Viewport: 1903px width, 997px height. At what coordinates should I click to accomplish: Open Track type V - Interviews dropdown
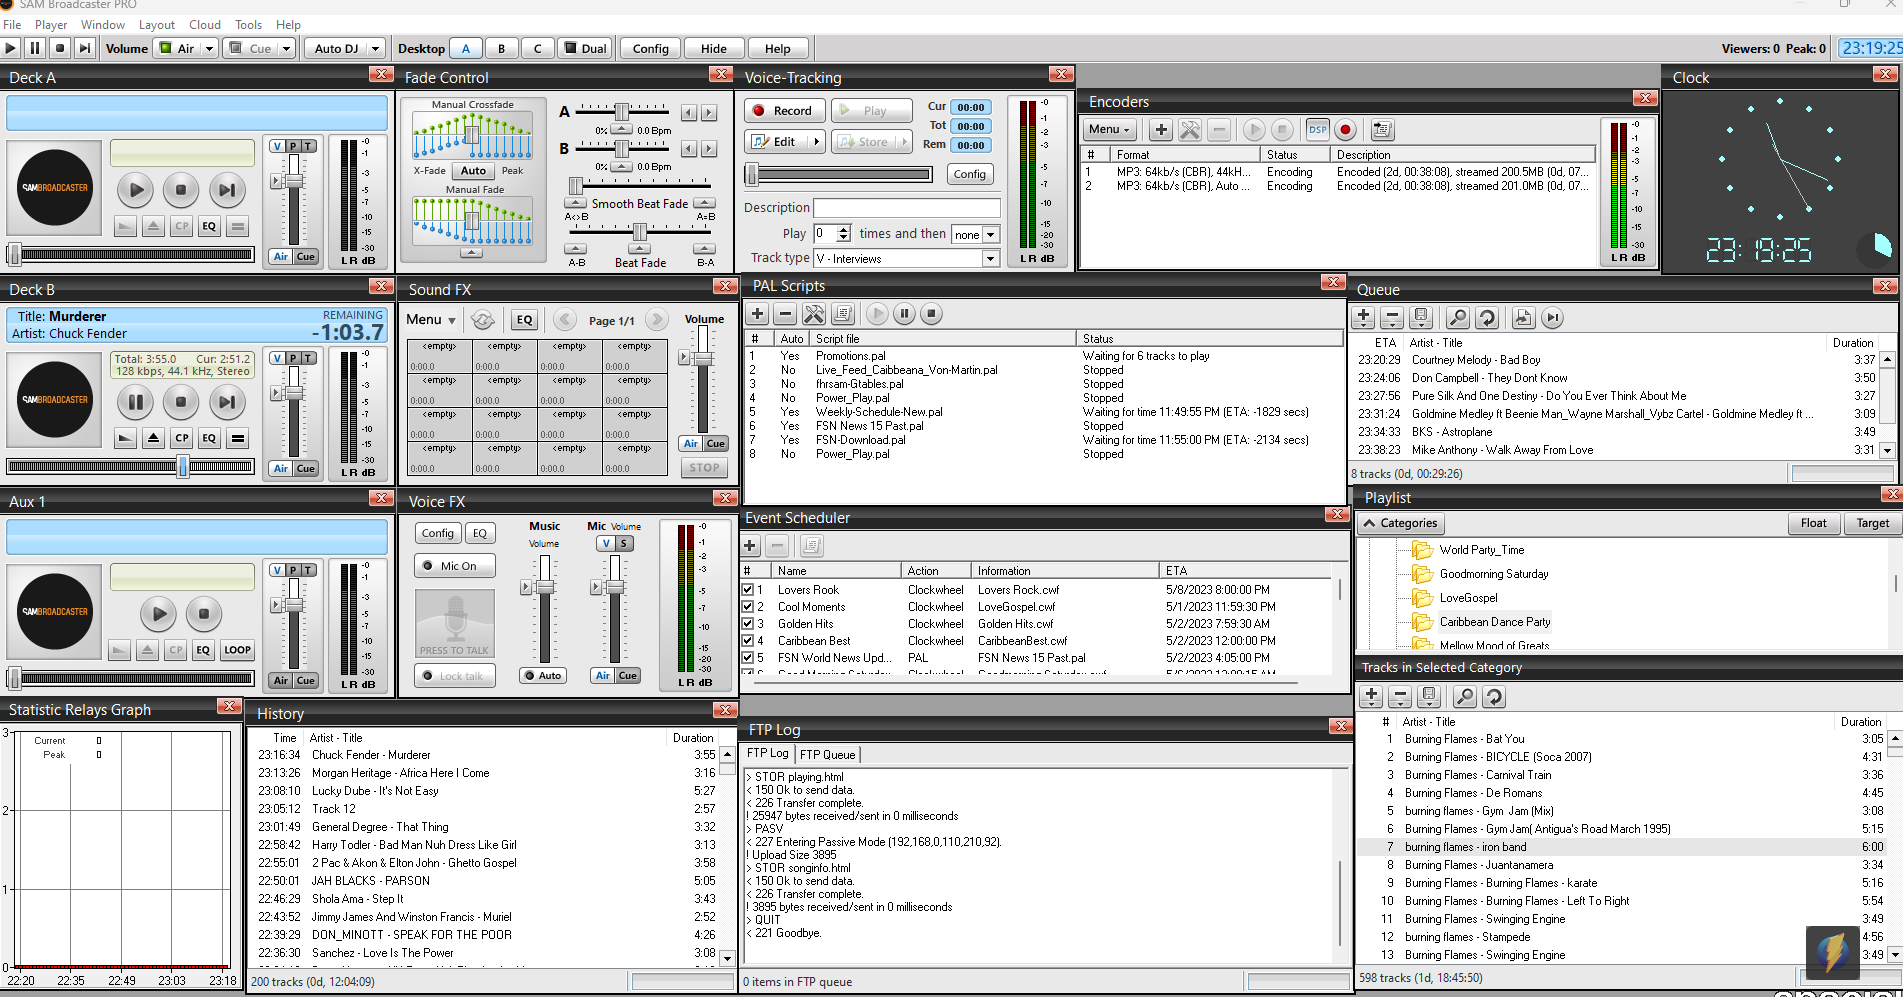pos(990,259)
